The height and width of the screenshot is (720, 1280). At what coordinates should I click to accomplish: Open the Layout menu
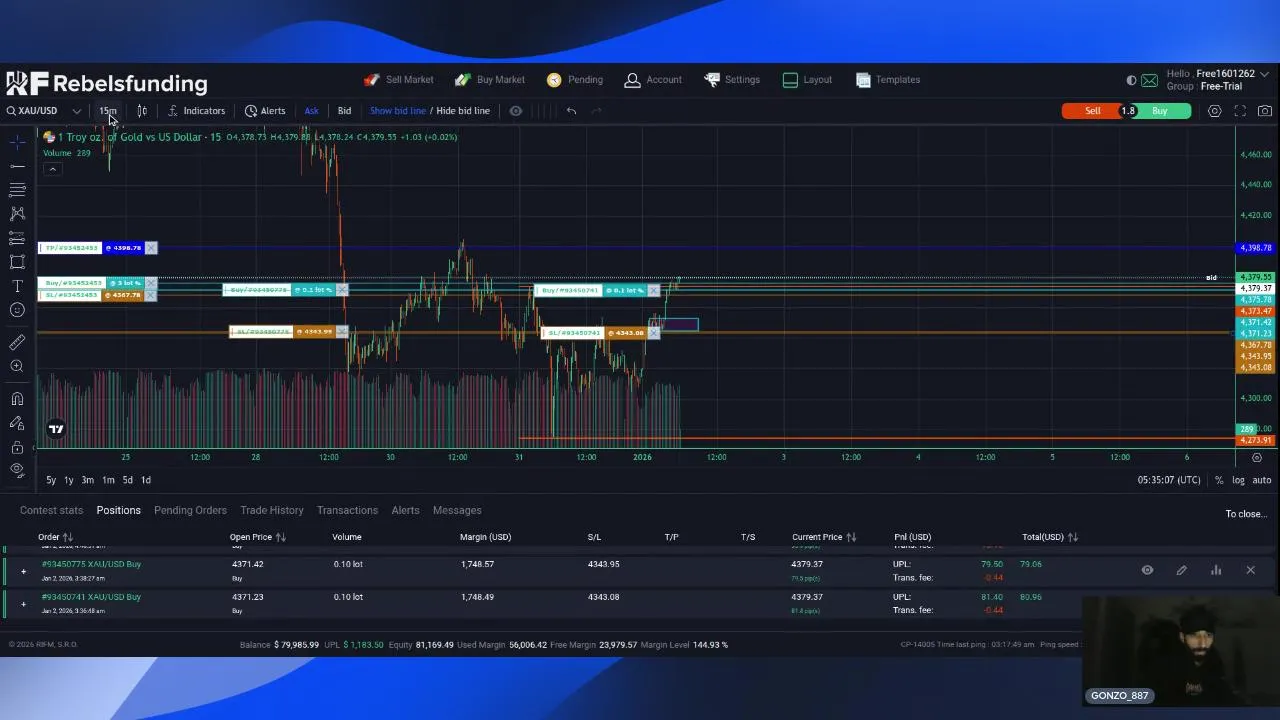point(807,80)
